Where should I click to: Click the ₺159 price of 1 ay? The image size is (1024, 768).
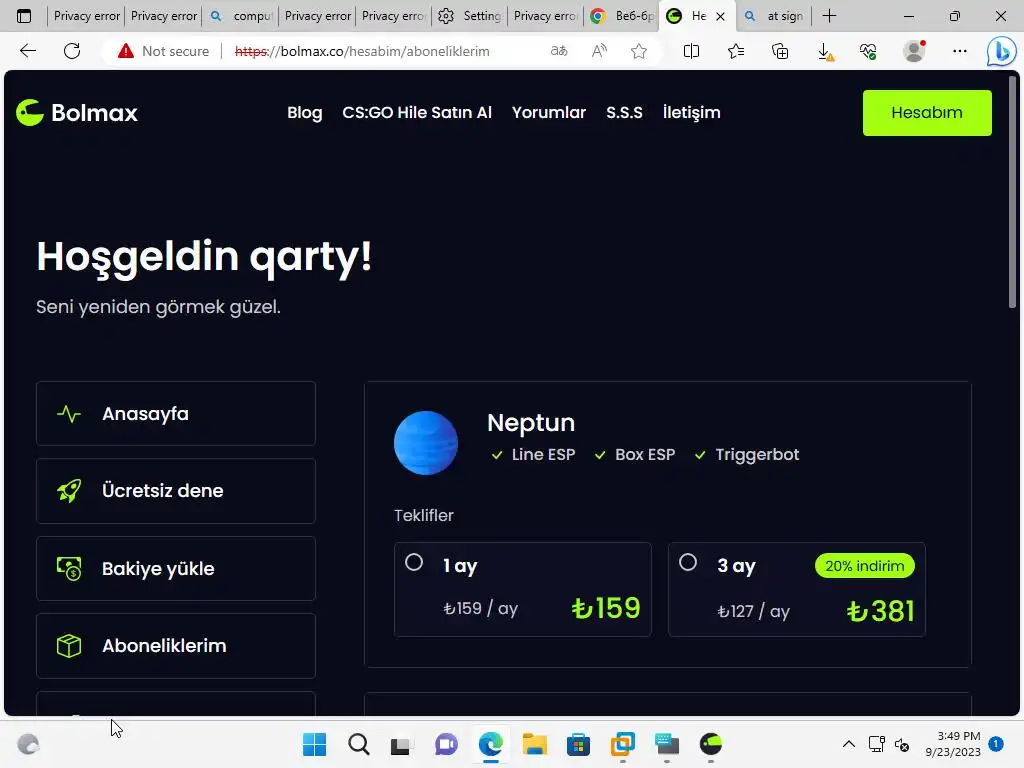tap(606, 608)
